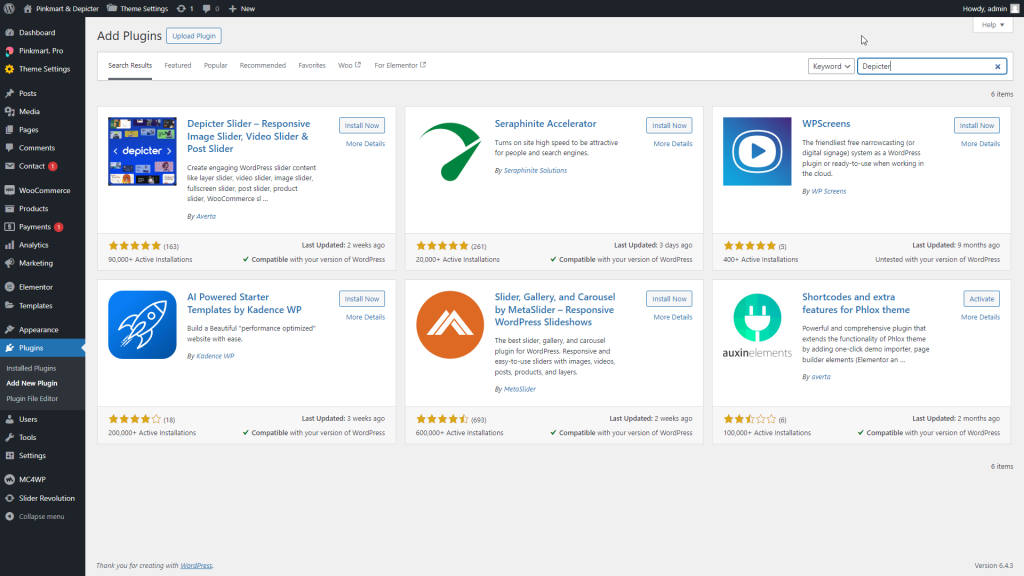This screenshot has height=576, width=1024.
Task: Install the WPScreens plugin
Action: tap(976, 125)
